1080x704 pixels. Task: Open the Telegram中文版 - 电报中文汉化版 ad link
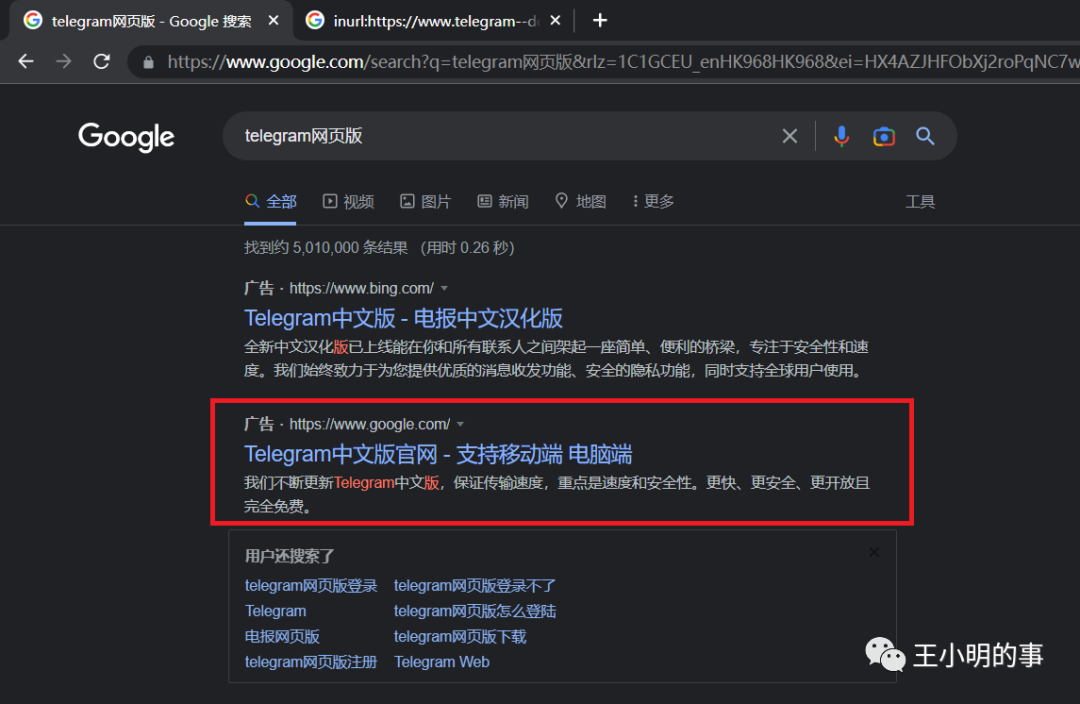pos(403,318)
